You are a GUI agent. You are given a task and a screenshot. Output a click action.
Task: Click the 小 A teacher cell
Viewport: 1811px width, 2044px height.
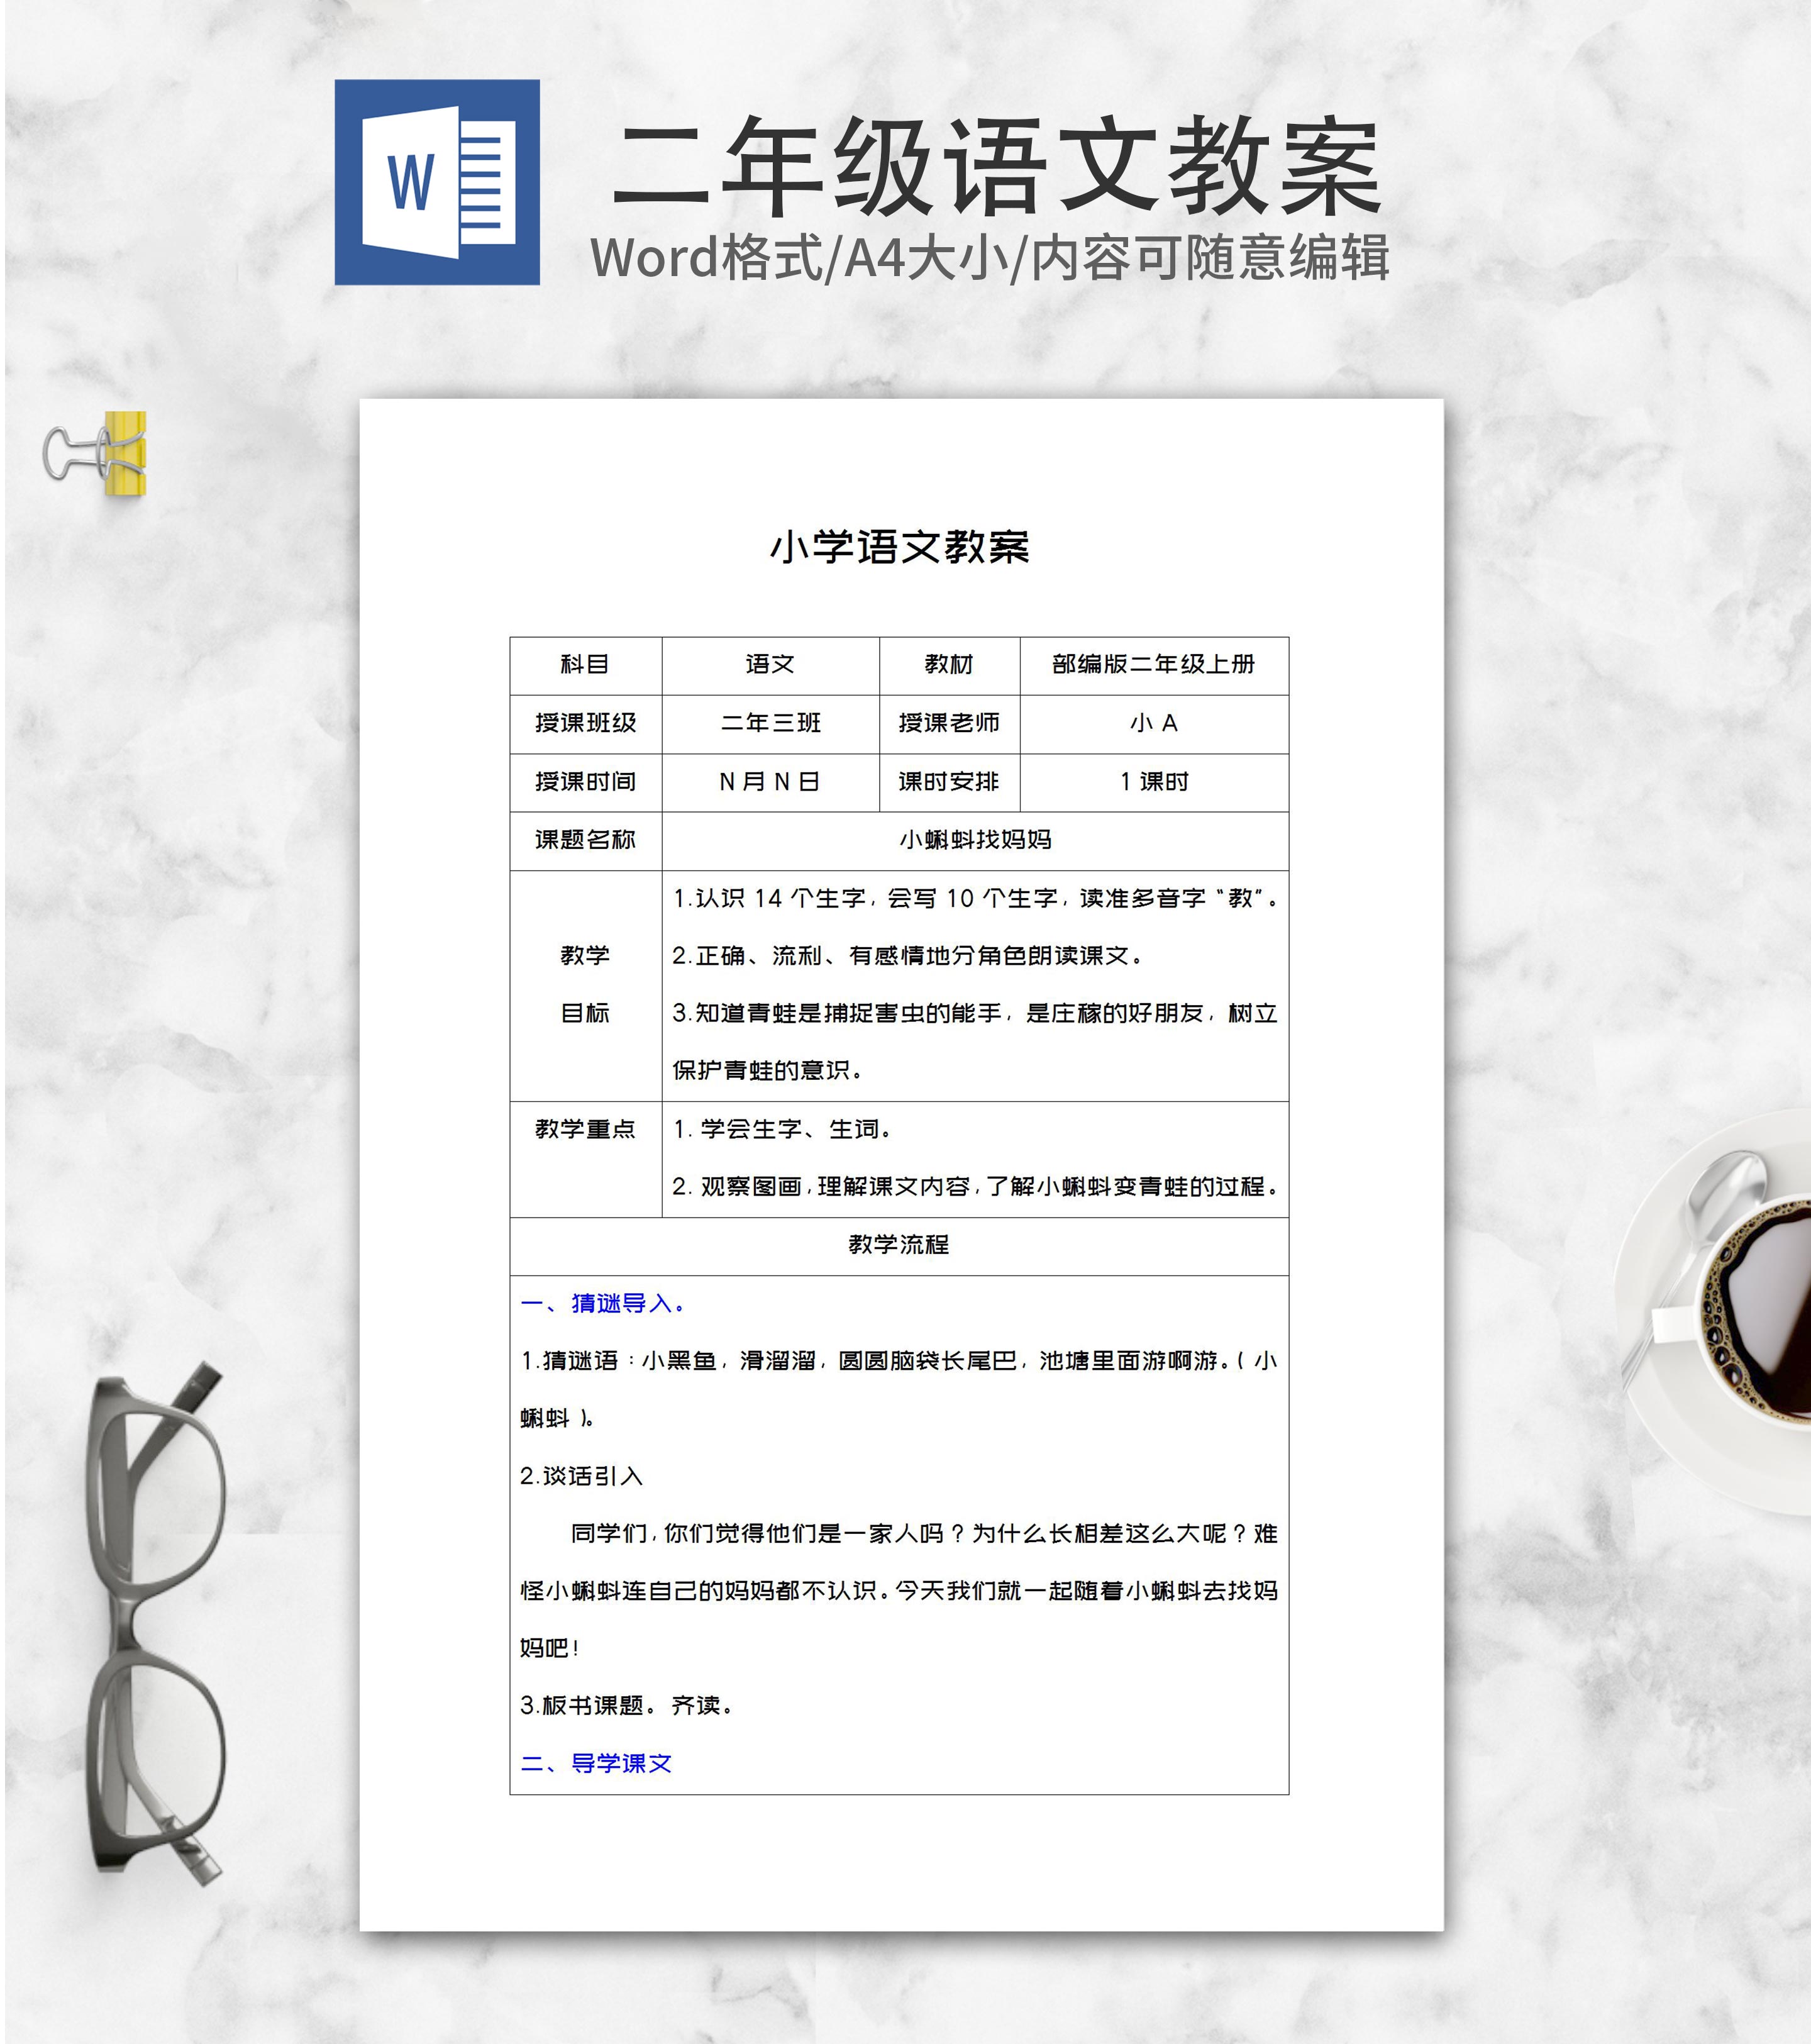1153,723
